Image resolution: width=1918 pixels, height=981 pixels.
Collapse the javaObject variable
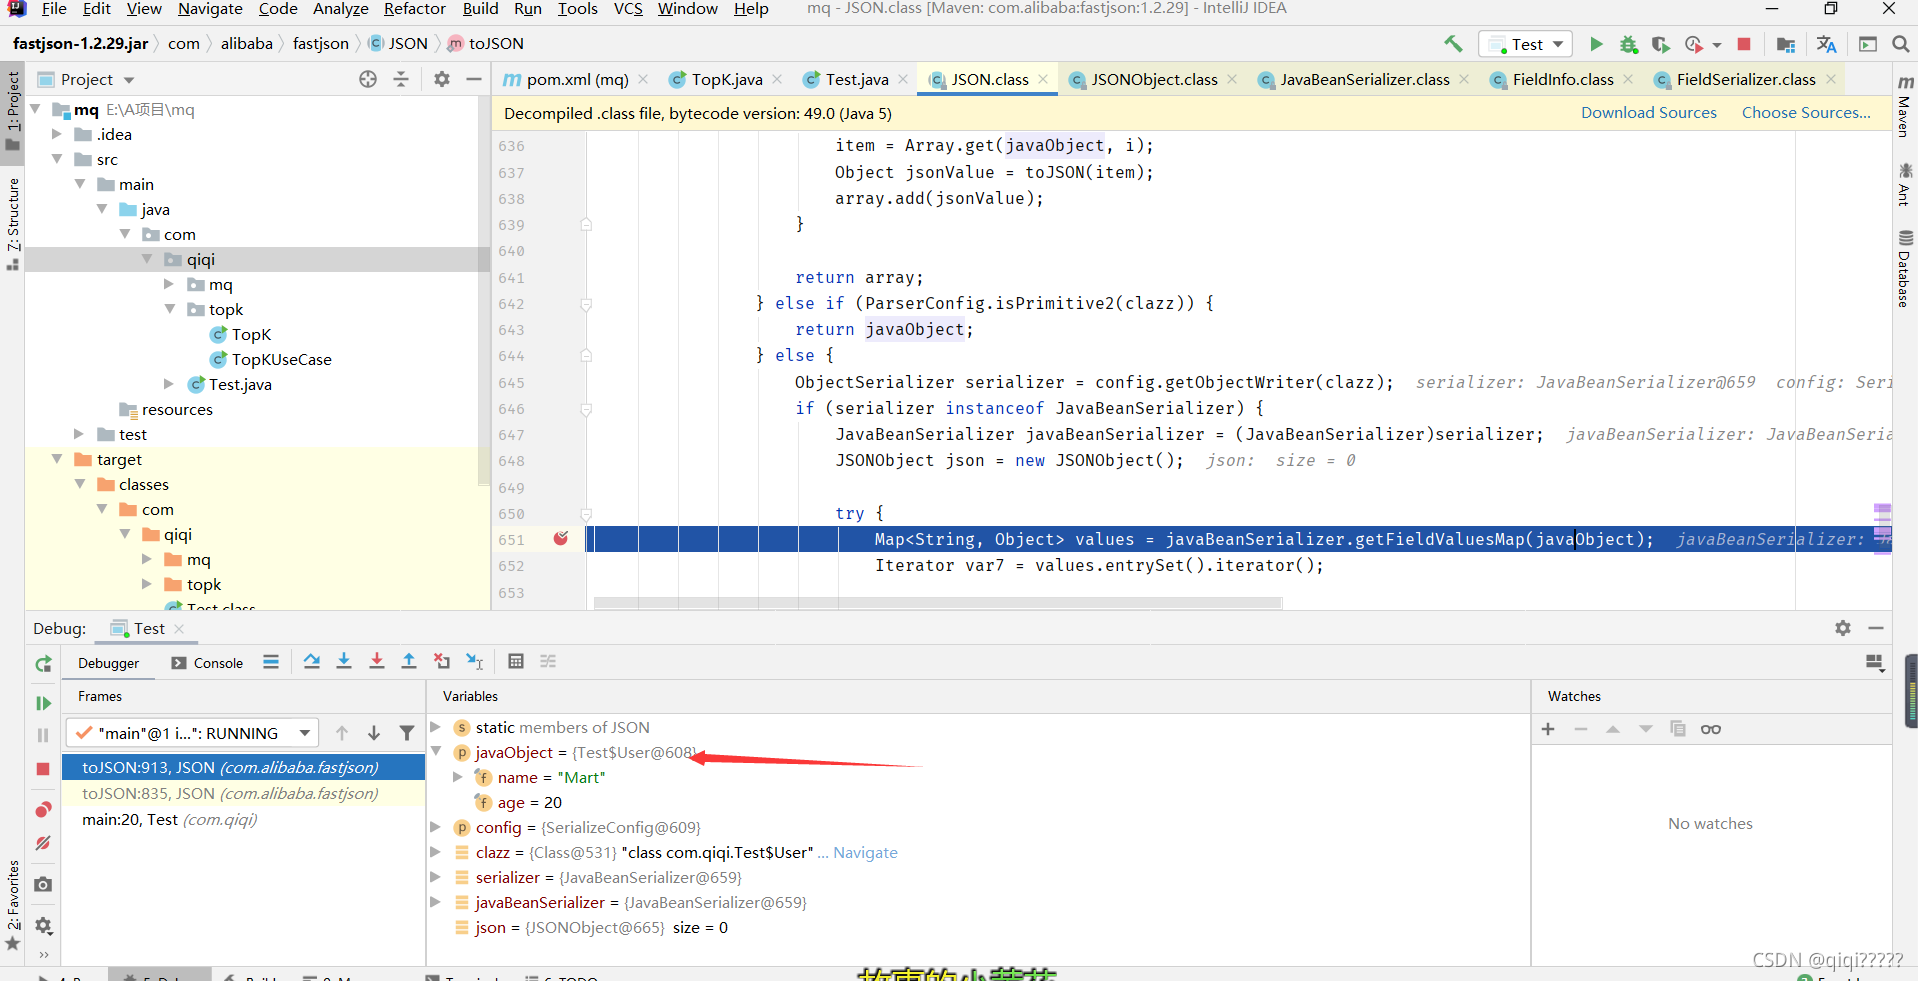tap(436, 752)
